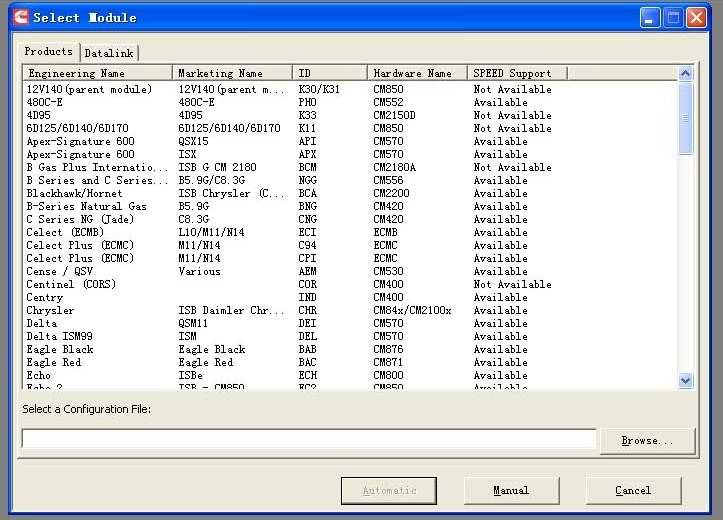Click the CM530 hardware name cell
This screenshot has height=520, width=723.
(388, 271)
